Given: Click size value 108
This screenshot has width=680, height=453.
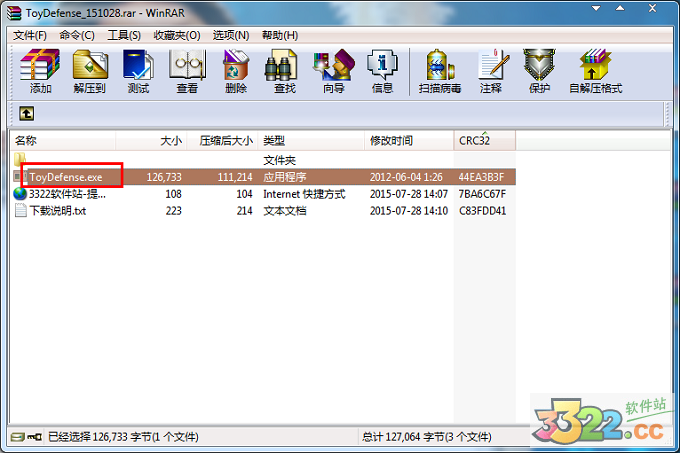Looking at the screenshot, I should coord(173,194).
